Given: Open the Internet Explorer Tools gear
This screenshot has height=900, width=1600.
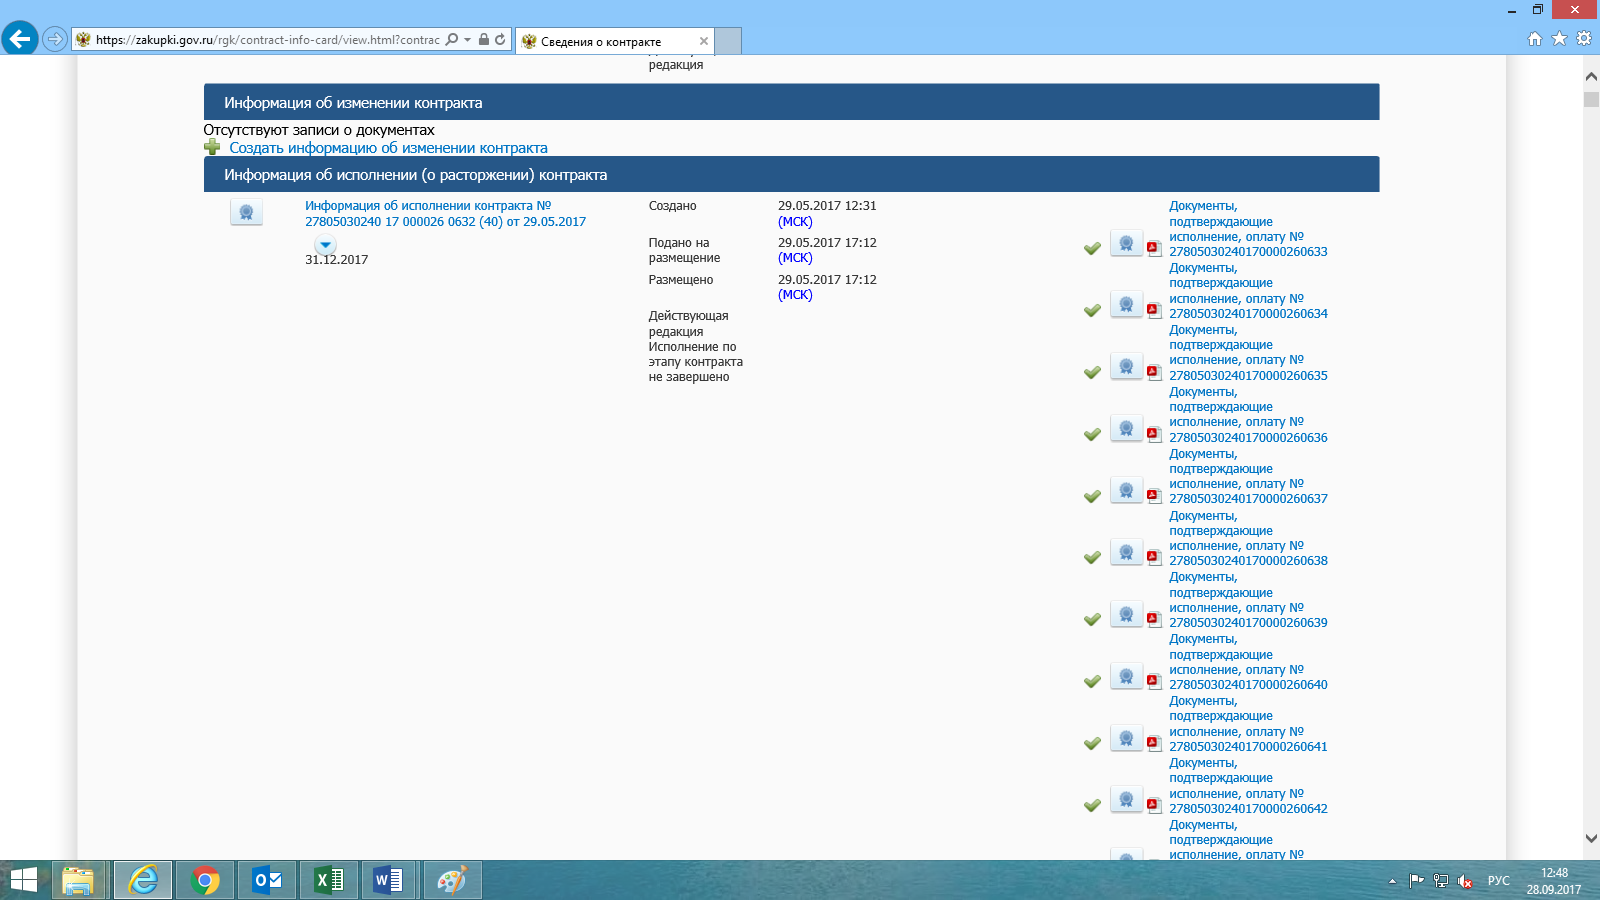Looking at the screenshot, I should click(x=1584, y=39).
